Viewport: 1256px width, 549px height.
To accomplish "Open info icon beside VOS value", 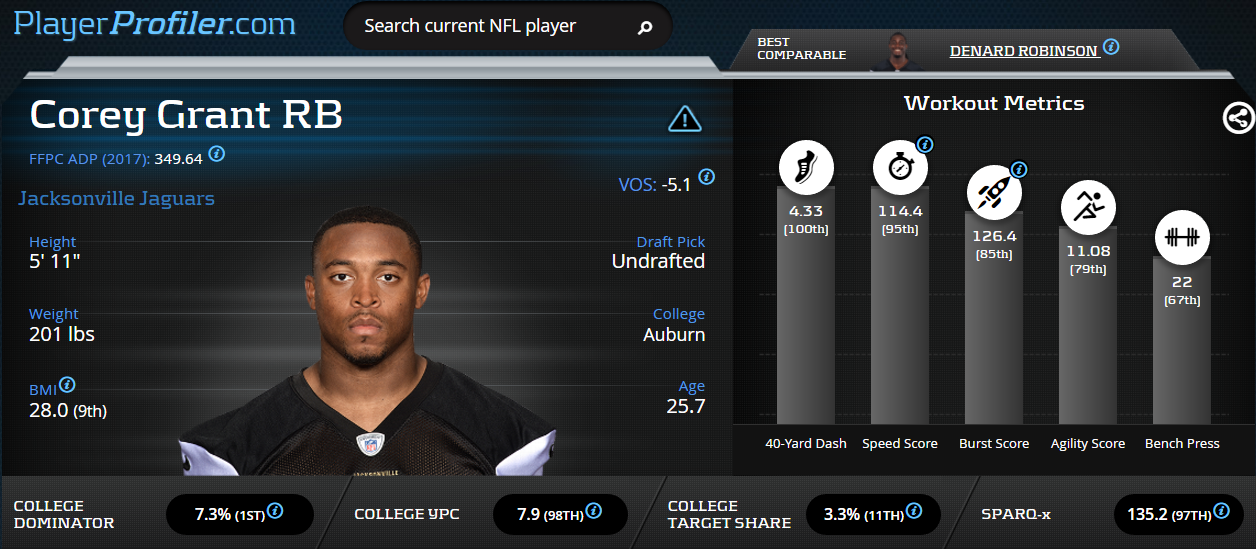I will pos(706,177).
